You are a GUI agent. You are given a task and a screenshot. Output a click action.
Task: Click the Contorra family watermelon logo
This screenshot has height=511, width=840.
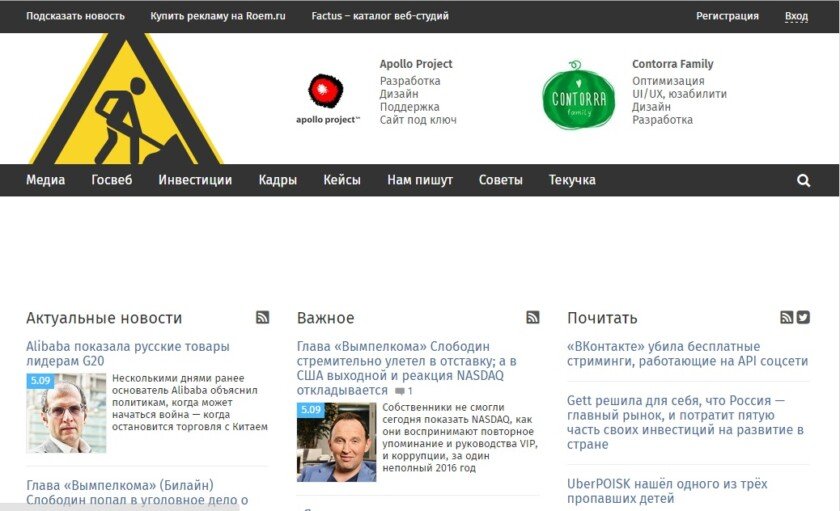click(578, 95)
